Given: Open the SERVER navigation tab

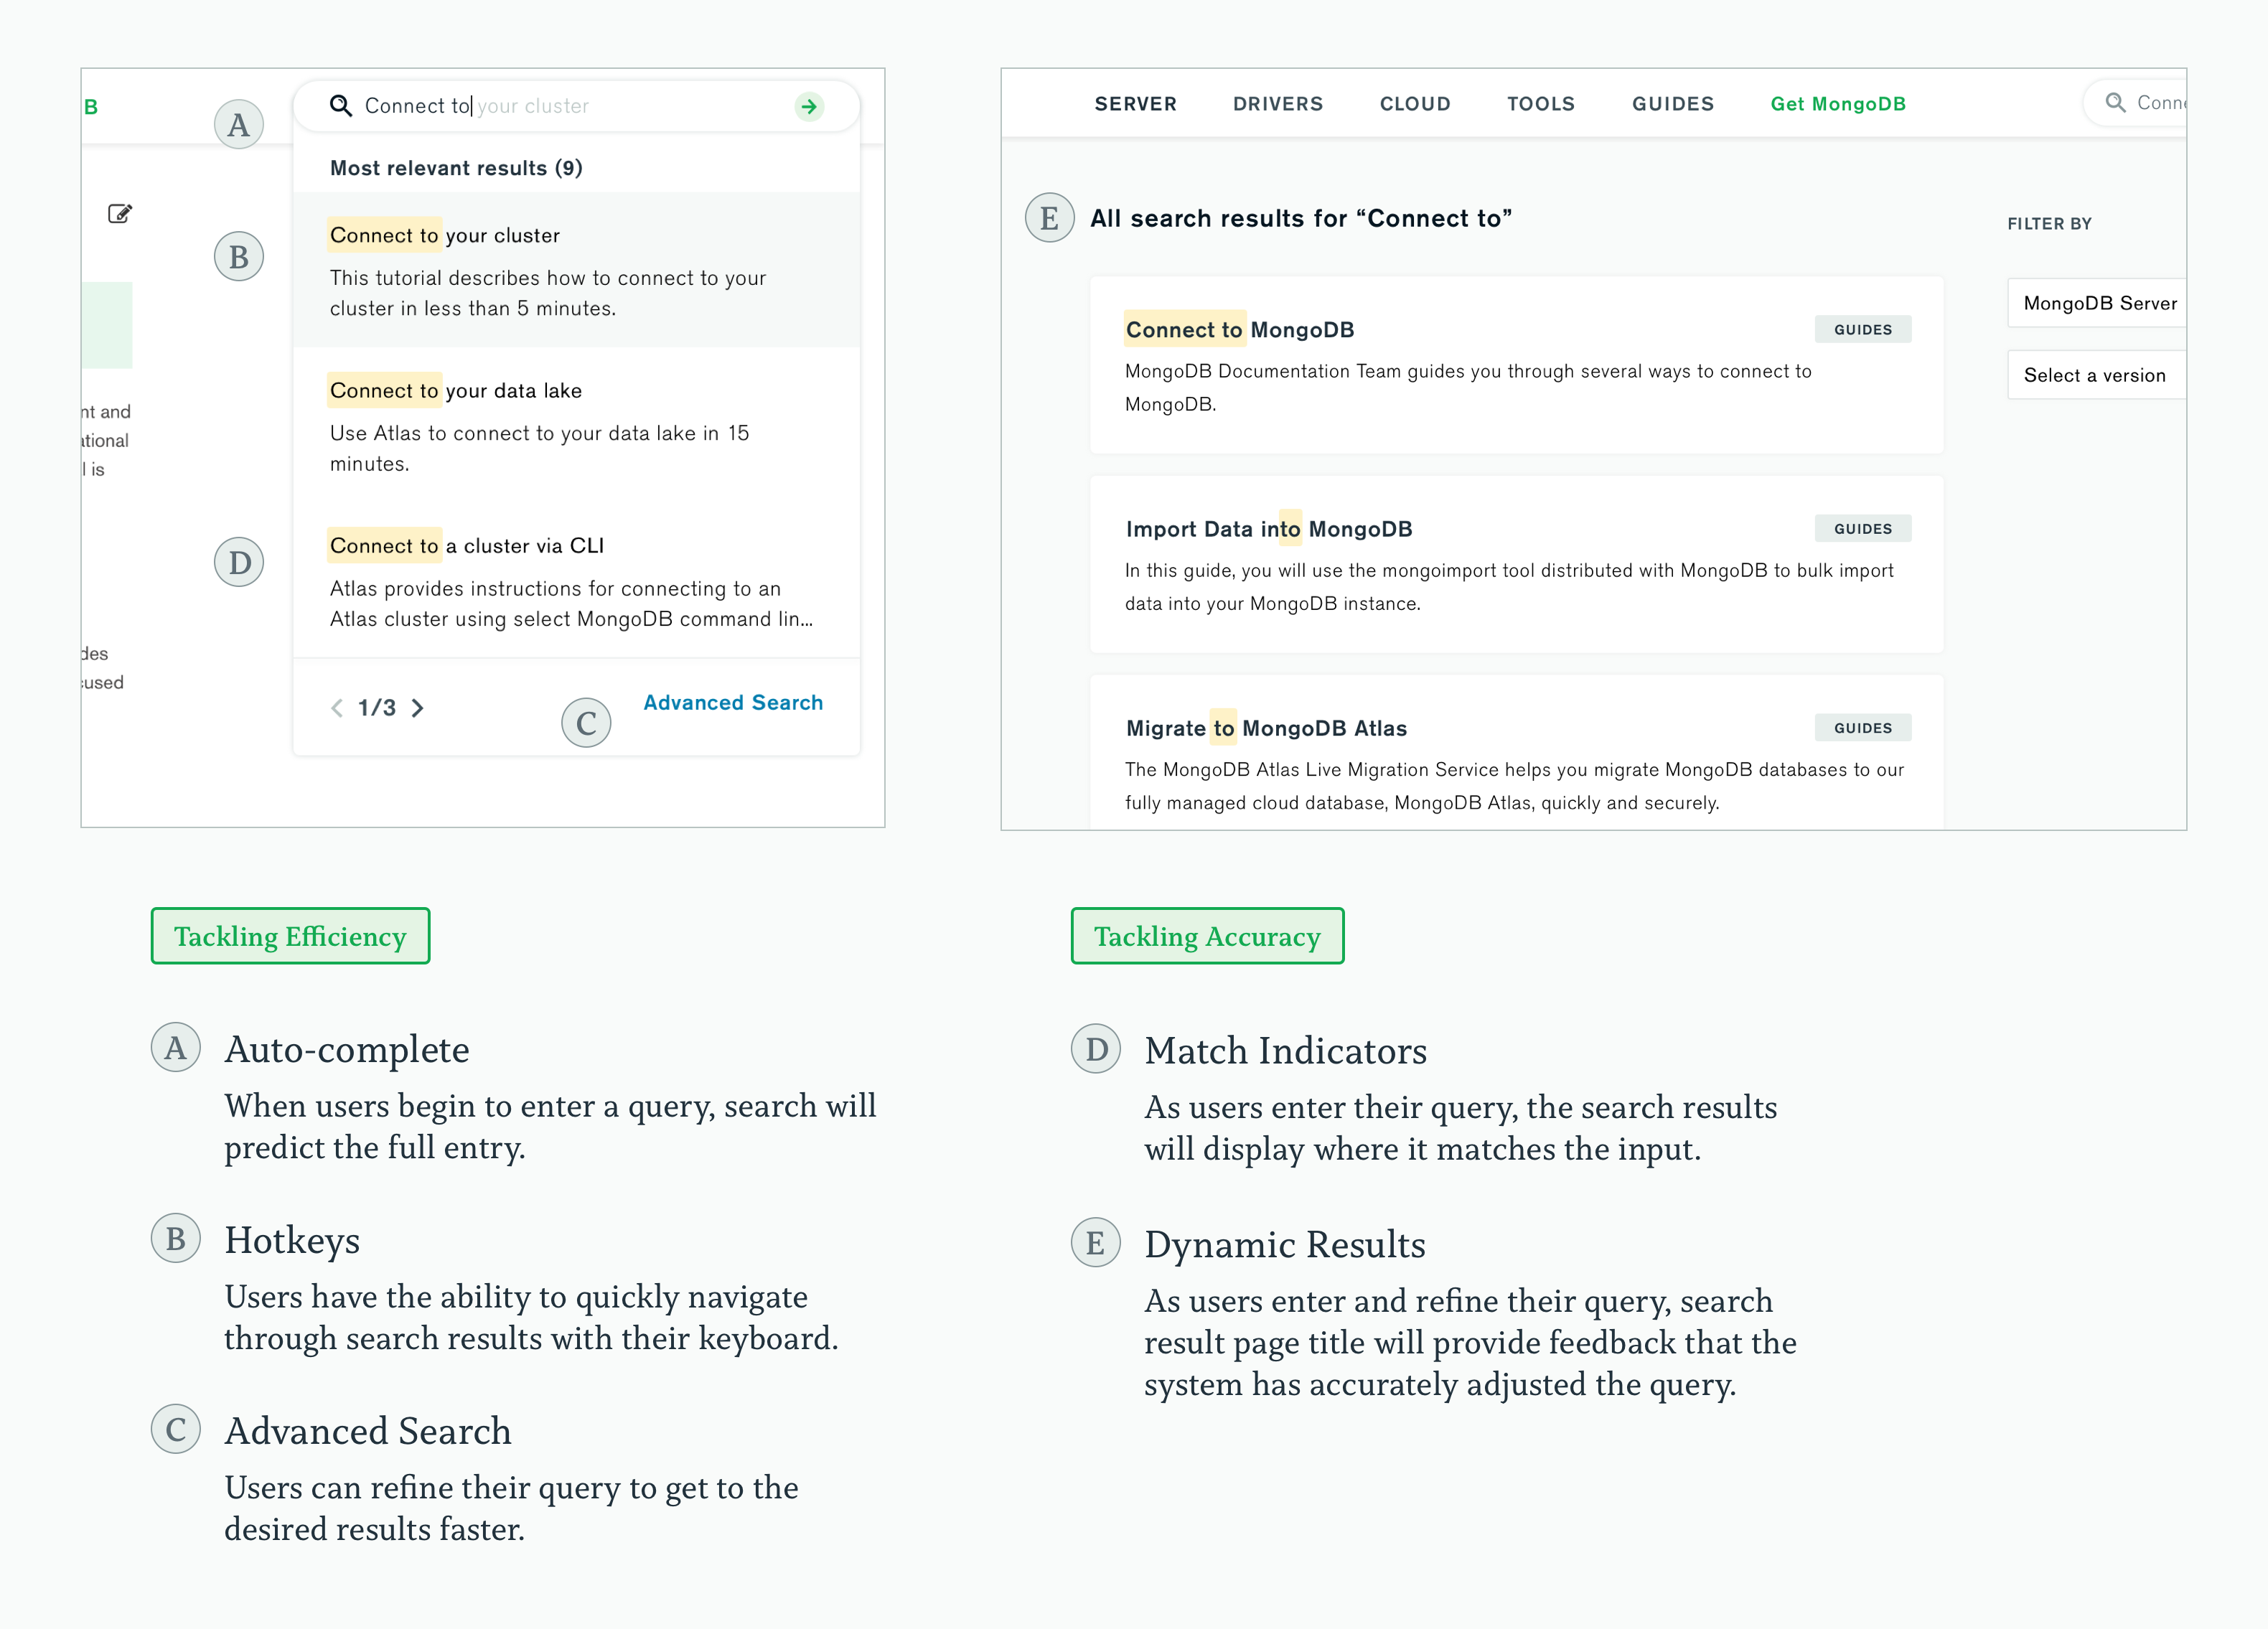Looking at the screenshot, I should [x=1135, y=104].
